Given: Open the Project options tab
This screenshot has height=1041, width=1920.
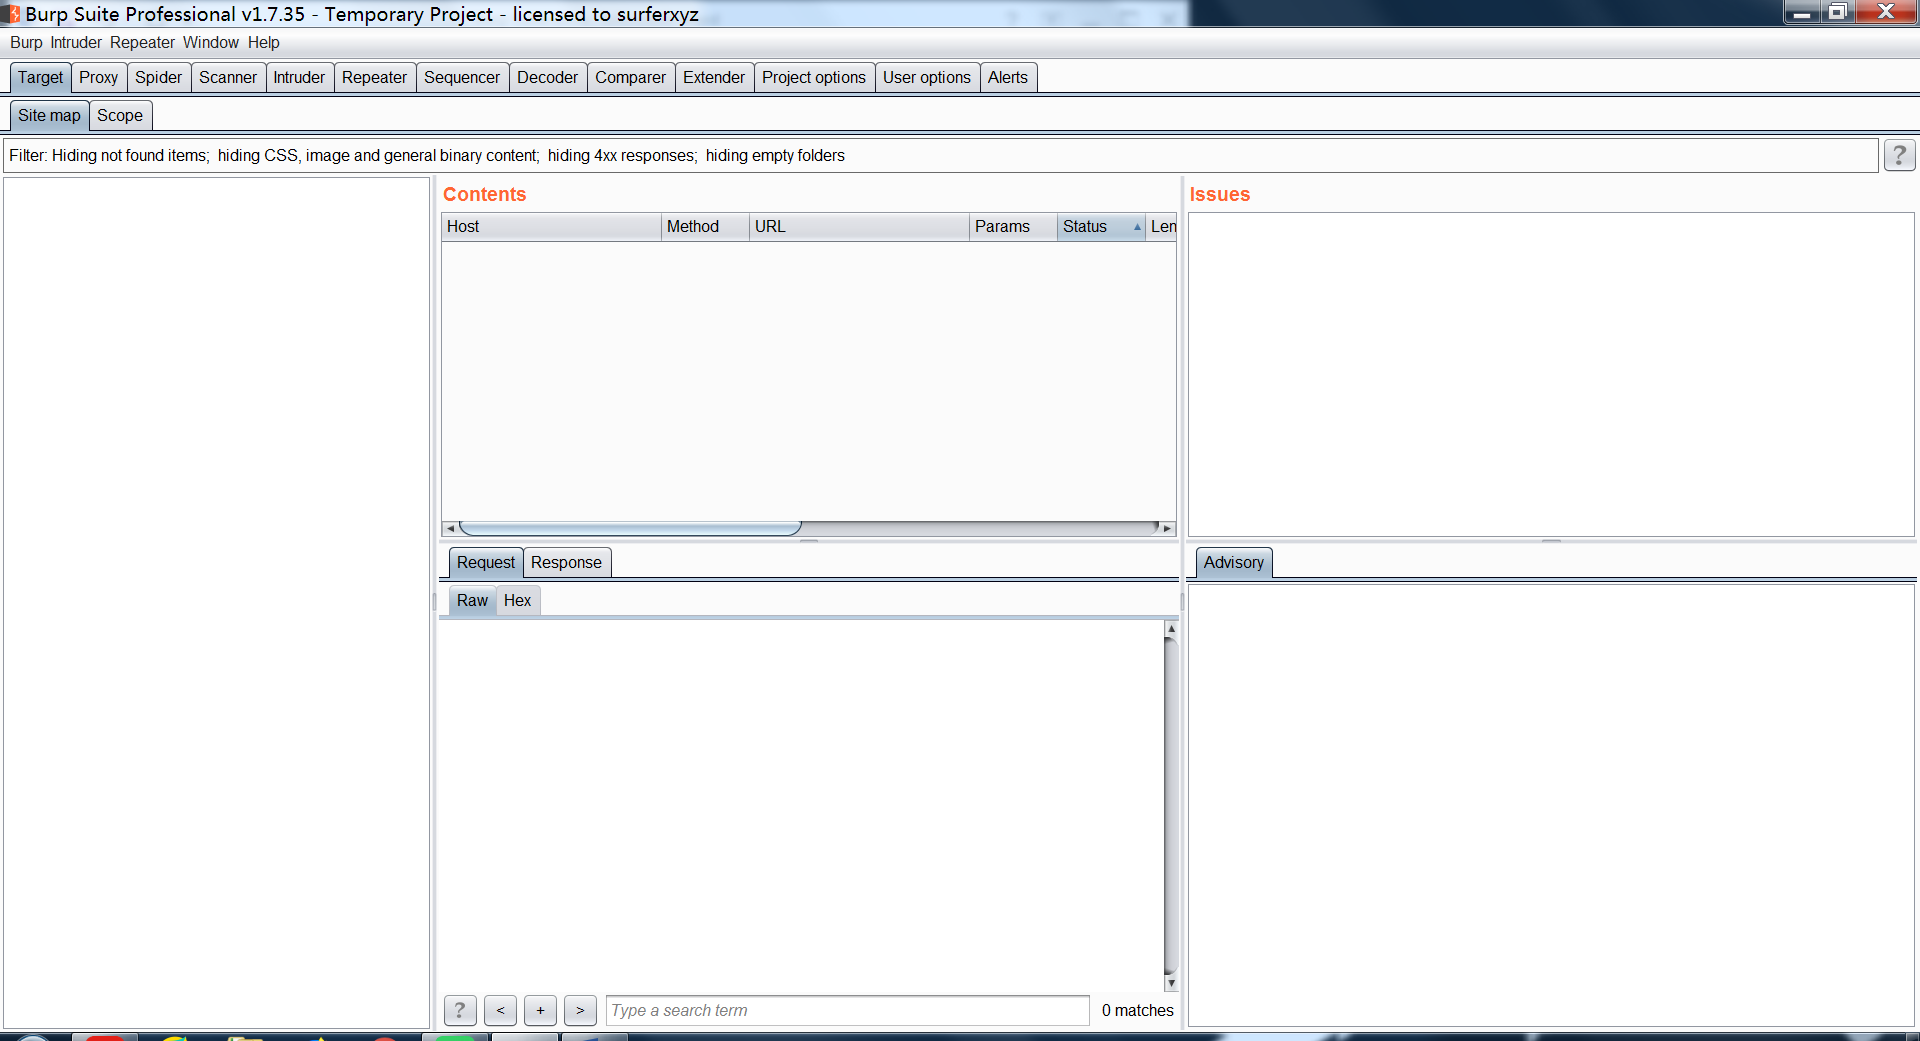Looking at the screenshot, I should pos(814,77).
